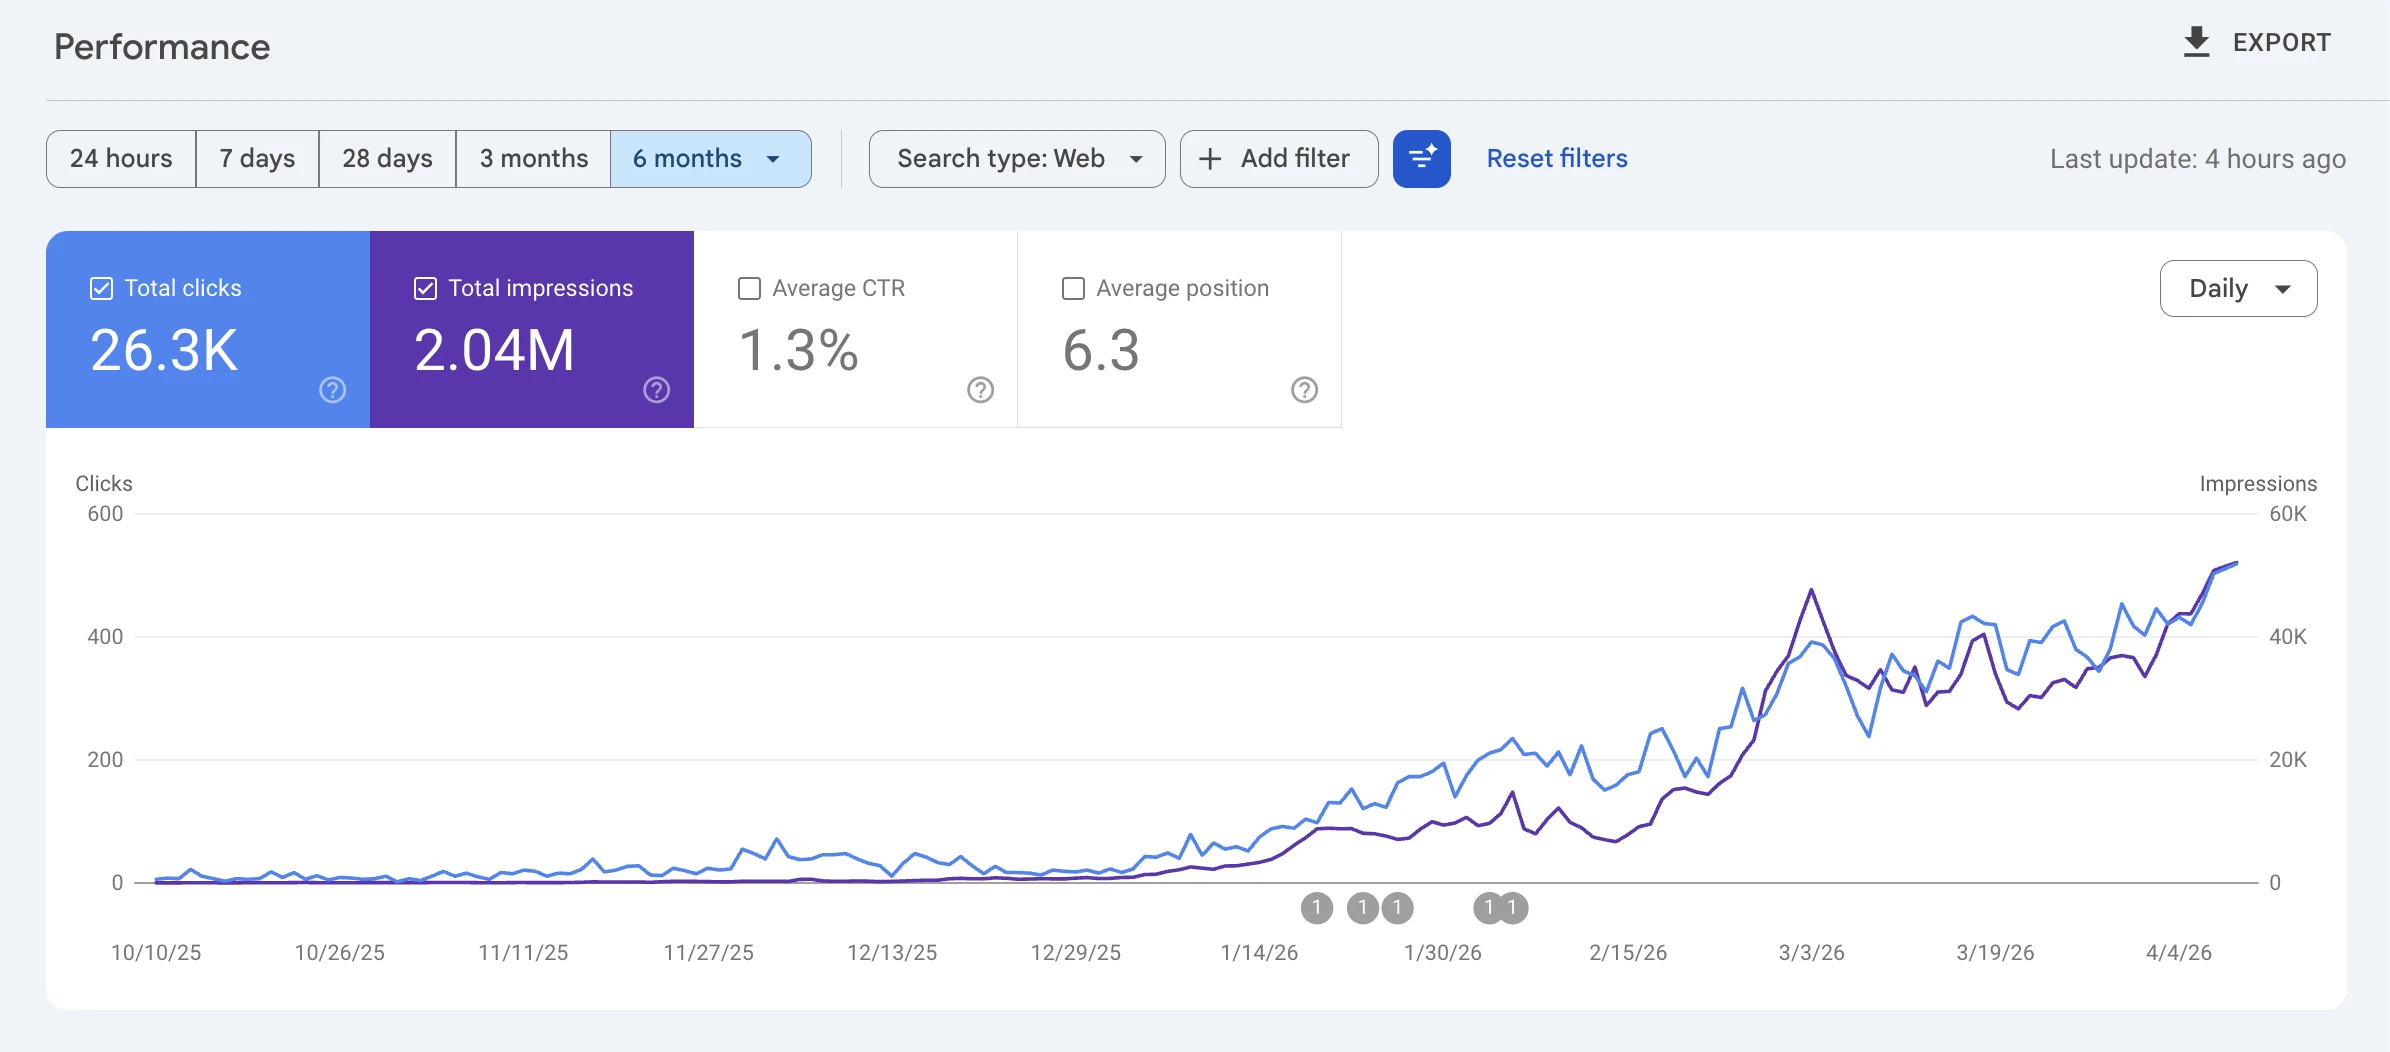Click the Reset filters link

(1556, 158)
